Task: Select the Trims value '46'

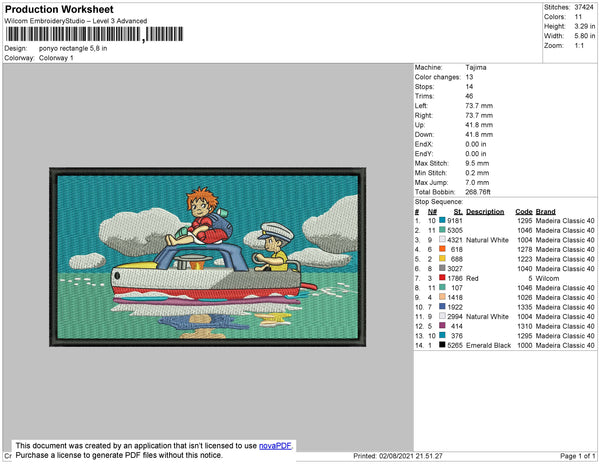Action: click(x=470, y=96)
